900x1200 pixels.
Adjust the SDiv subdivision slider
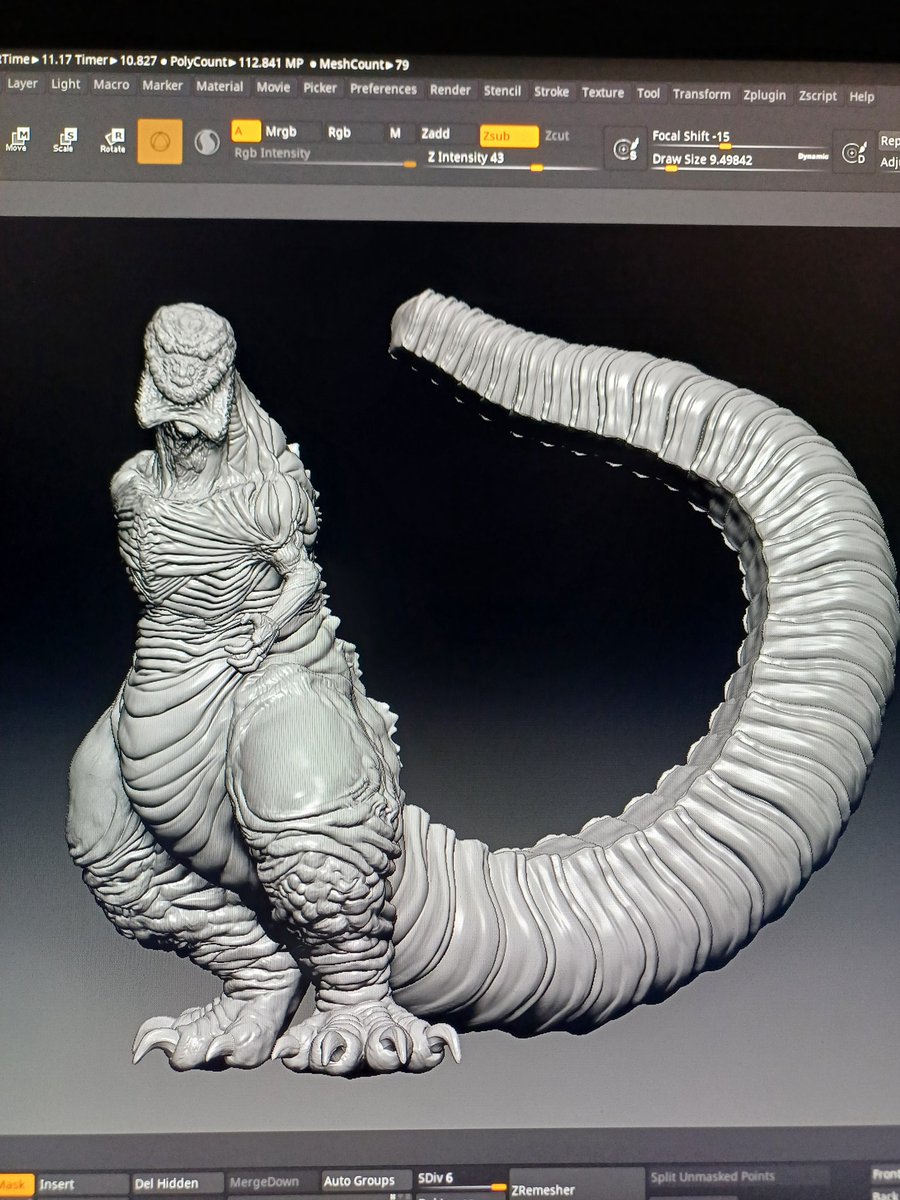(x=461, y=1179)
